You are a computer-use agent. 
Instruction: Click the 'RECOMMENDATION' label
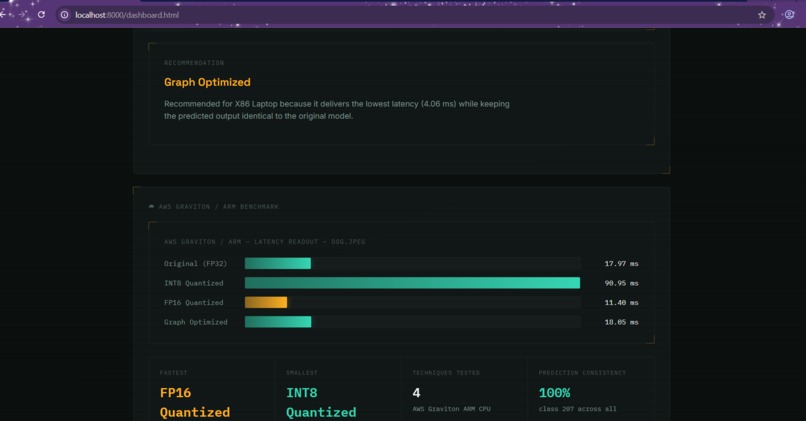point(194,63)
